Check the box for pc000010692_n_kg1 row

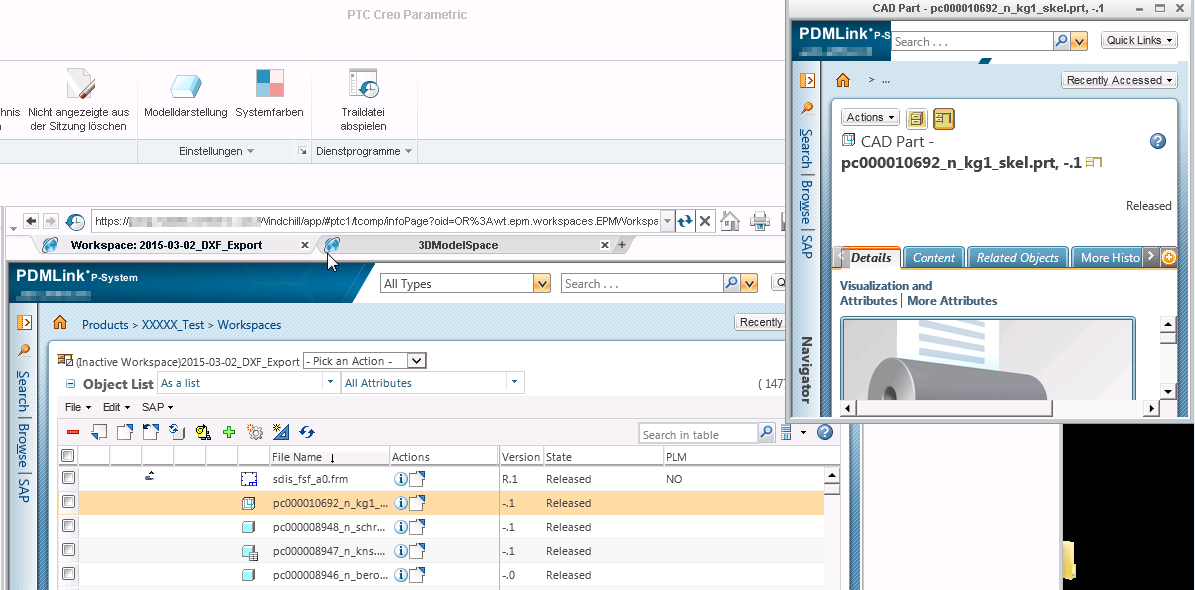[x=69, y=502]
